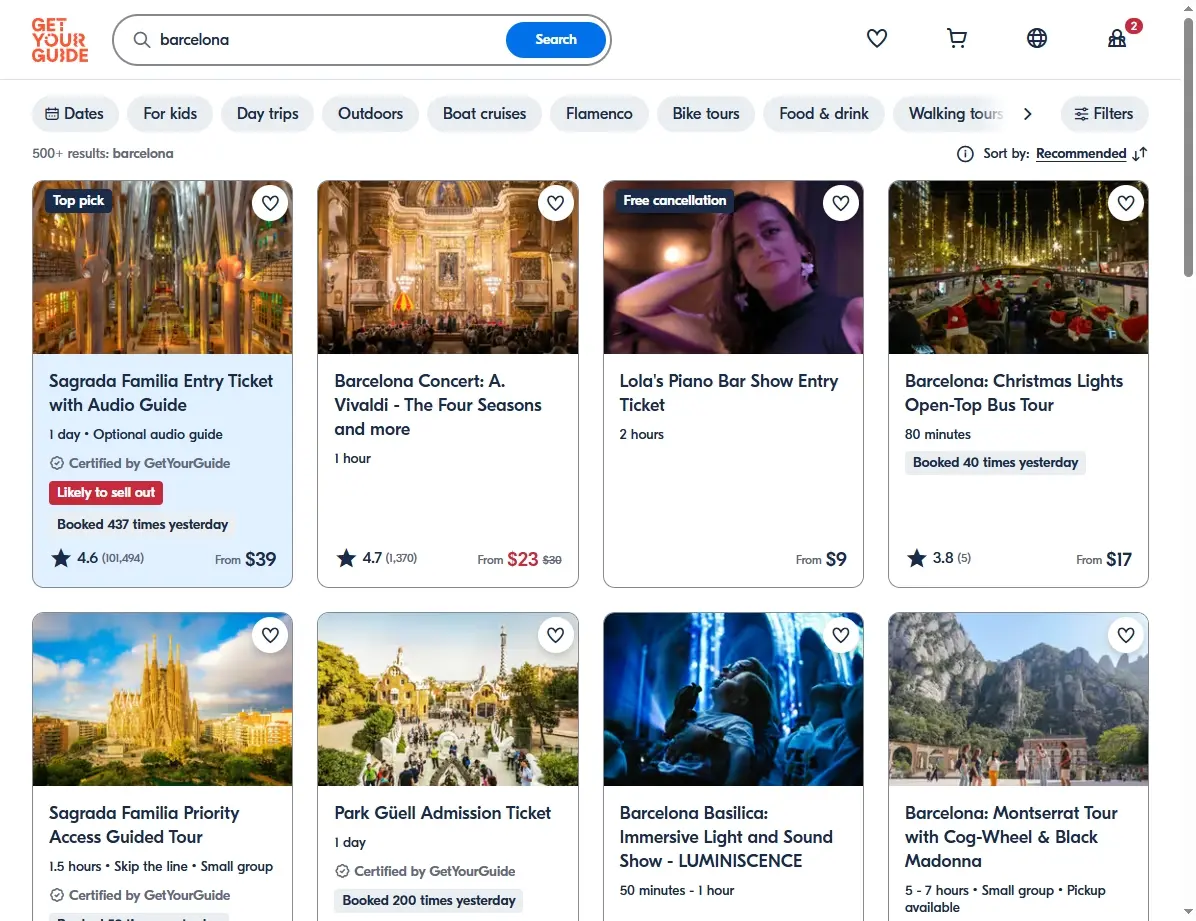Select the Flamenco category chip

[x=600, y=114]
